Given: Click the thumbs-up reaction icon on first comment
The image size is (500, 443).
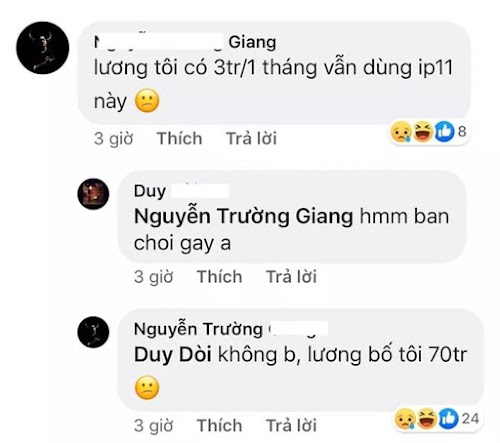Looking at the screenshot, I should pos(444,132).
